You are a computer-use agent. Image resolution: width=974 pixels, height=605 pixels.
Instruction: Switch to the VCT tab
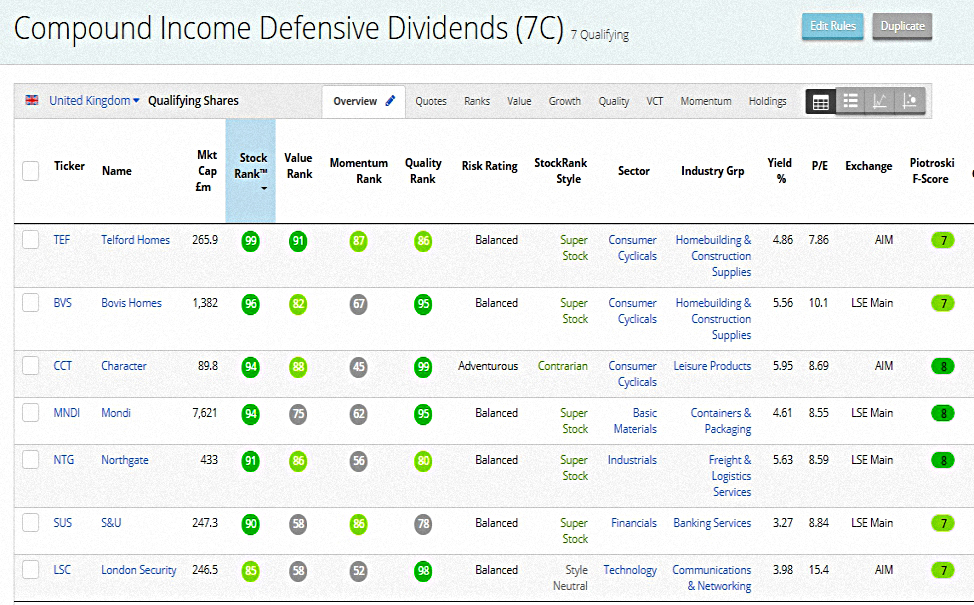pos(655,101)
